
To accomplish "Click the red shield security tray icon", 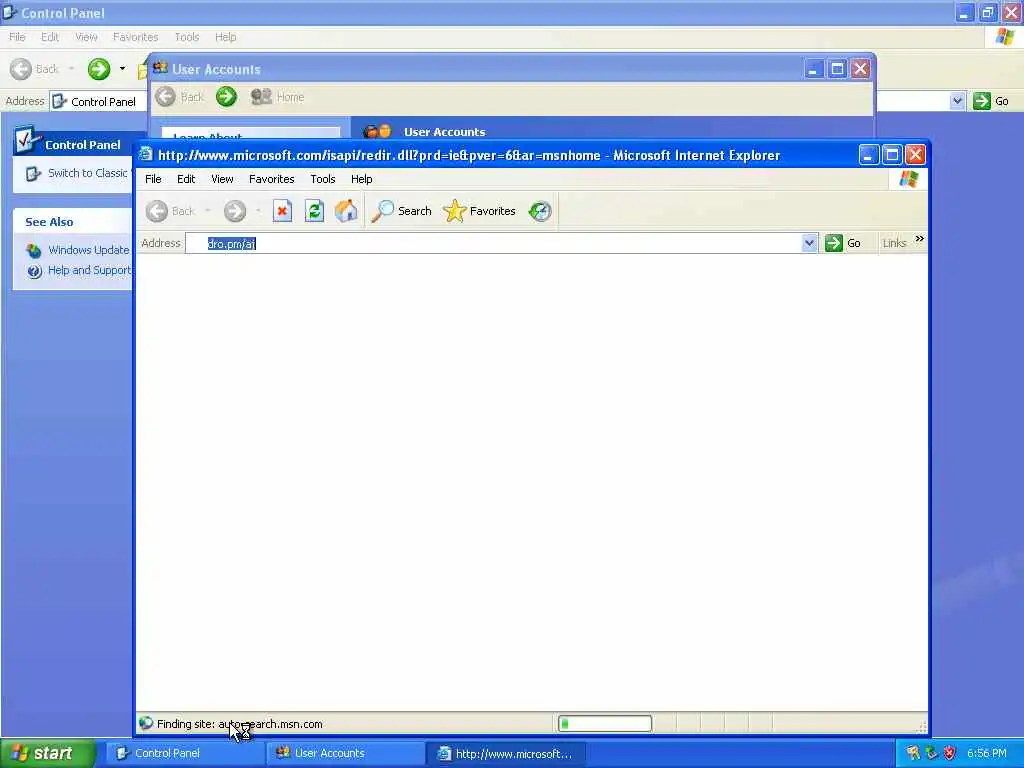I will pyautogui.click(x=950, y=753).
